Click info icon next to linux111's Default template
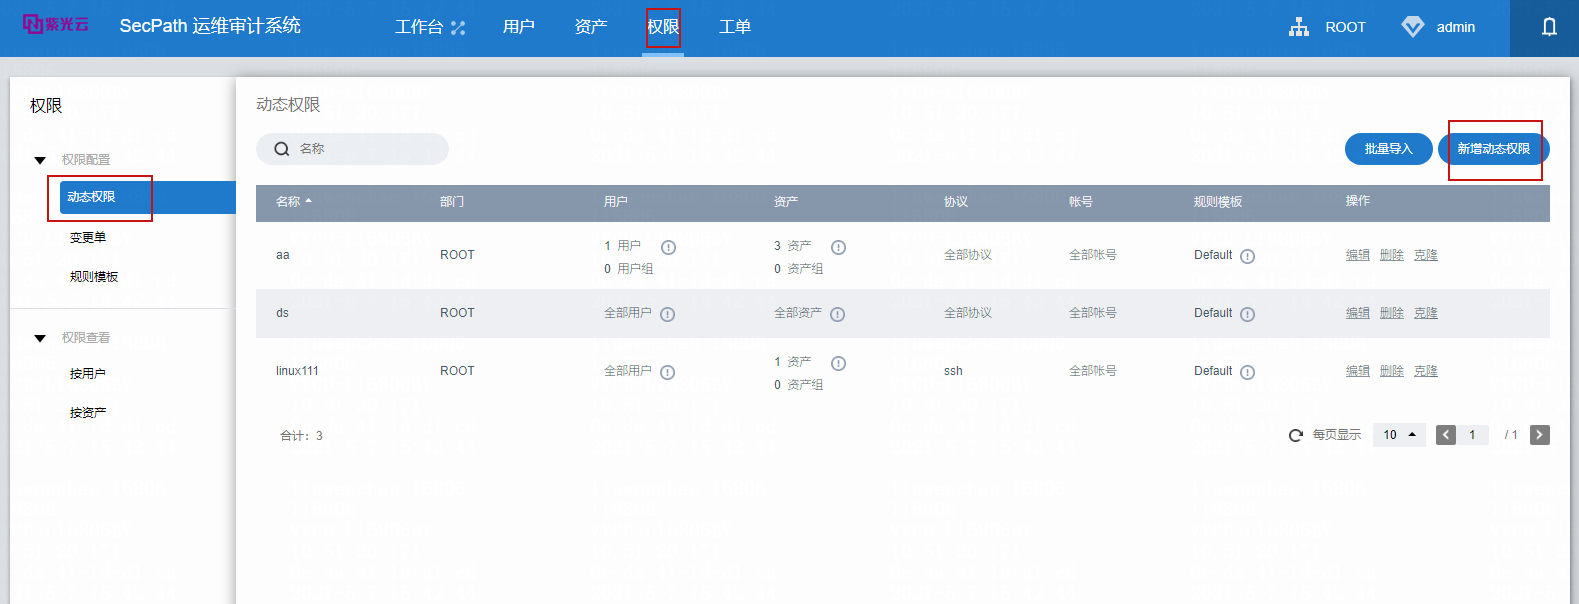 pos(1247,372)
